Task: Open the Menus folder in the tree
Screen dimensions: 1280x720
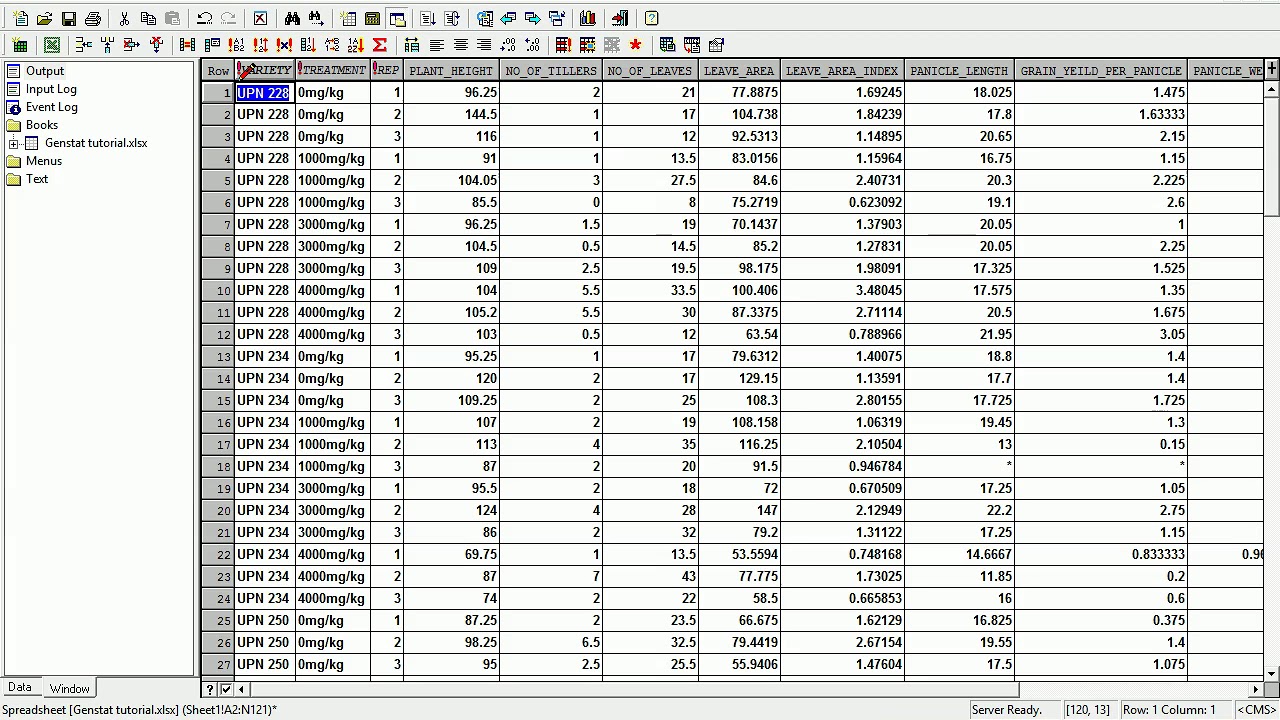Action: (44, 161)
